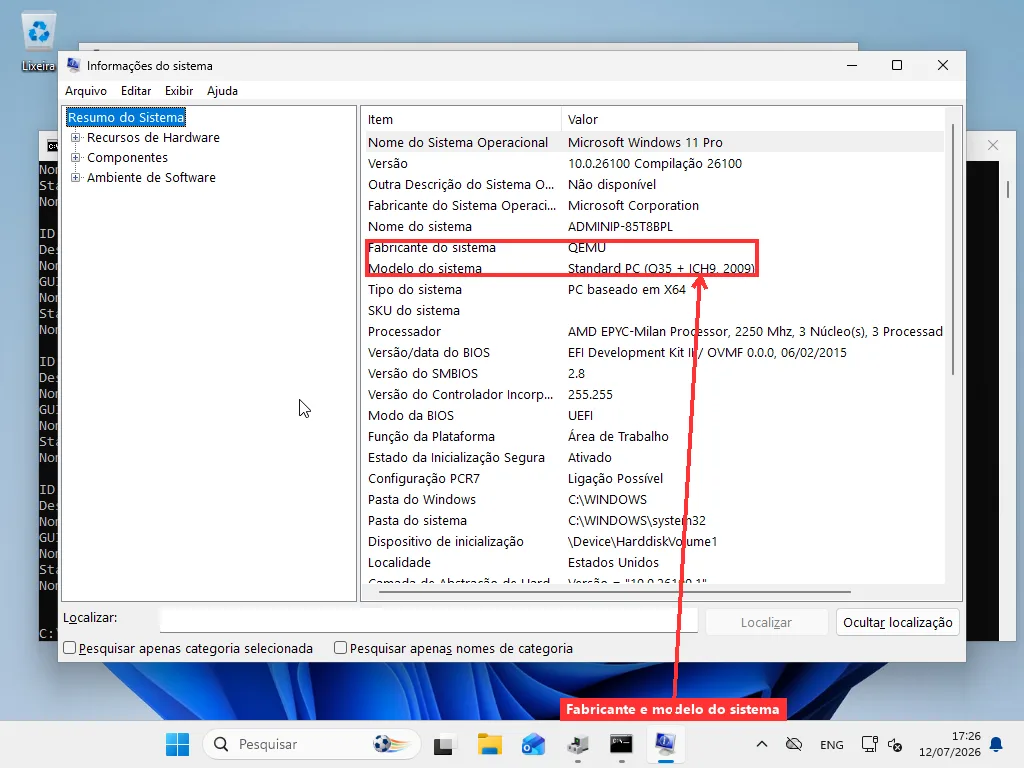This screenshot has height=768, width=1024.
Task: Select Resumo do Sistema tree node
Action: [x=126, y=118]
